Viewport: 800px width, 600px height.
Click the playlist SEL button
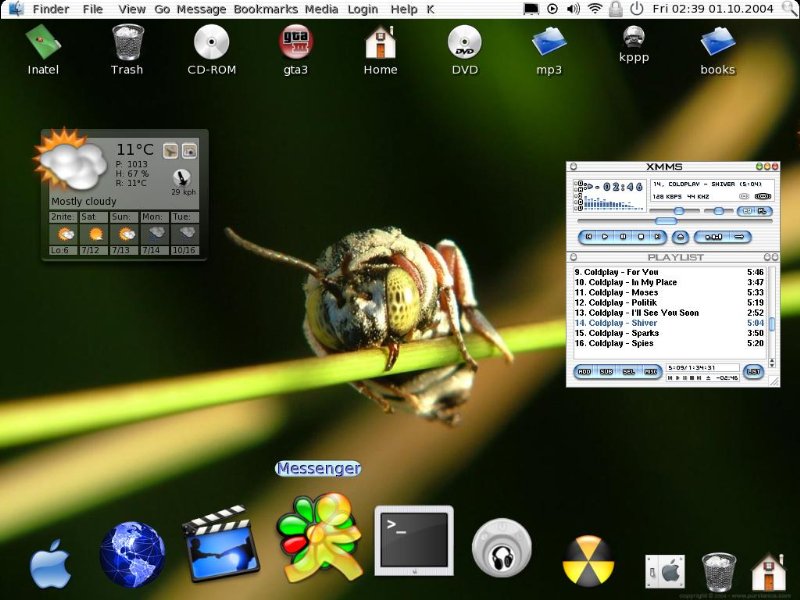(629, 372)
